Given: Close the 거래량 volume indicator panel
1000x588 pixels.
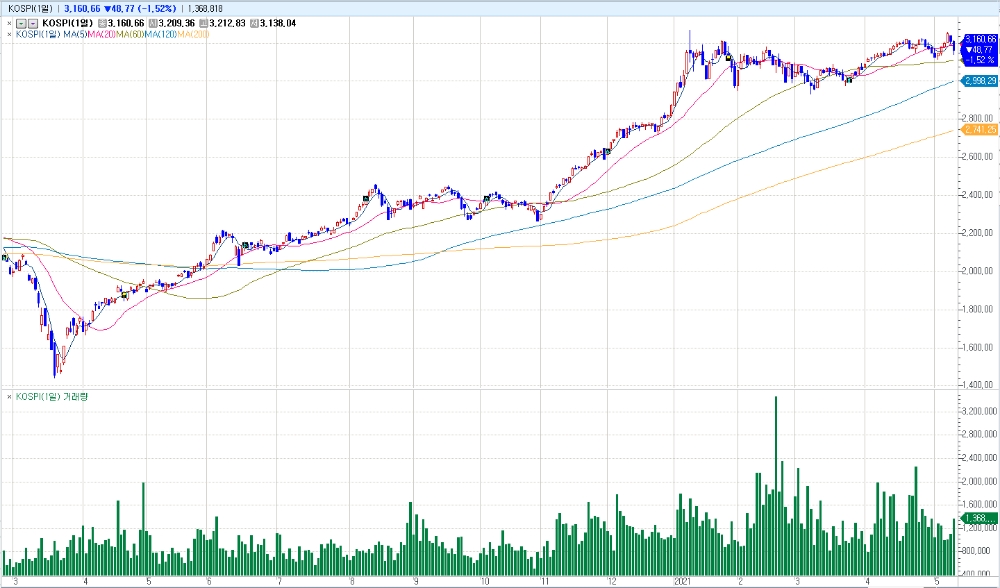Looking at the screenshot, I should click(10, 397).
